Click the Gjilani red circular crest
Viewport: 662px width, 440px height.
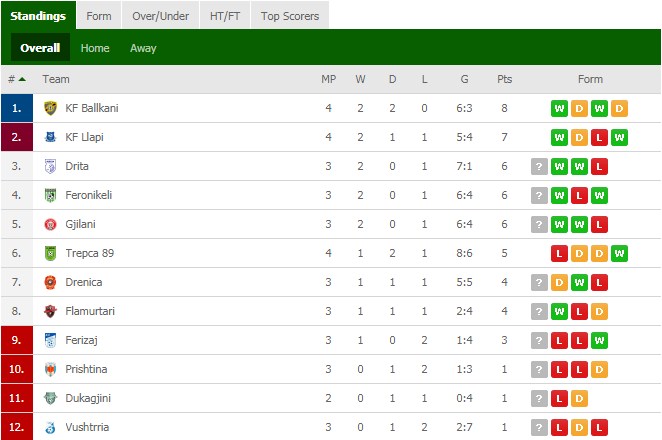pyautogui.click(x=50, y=224)
